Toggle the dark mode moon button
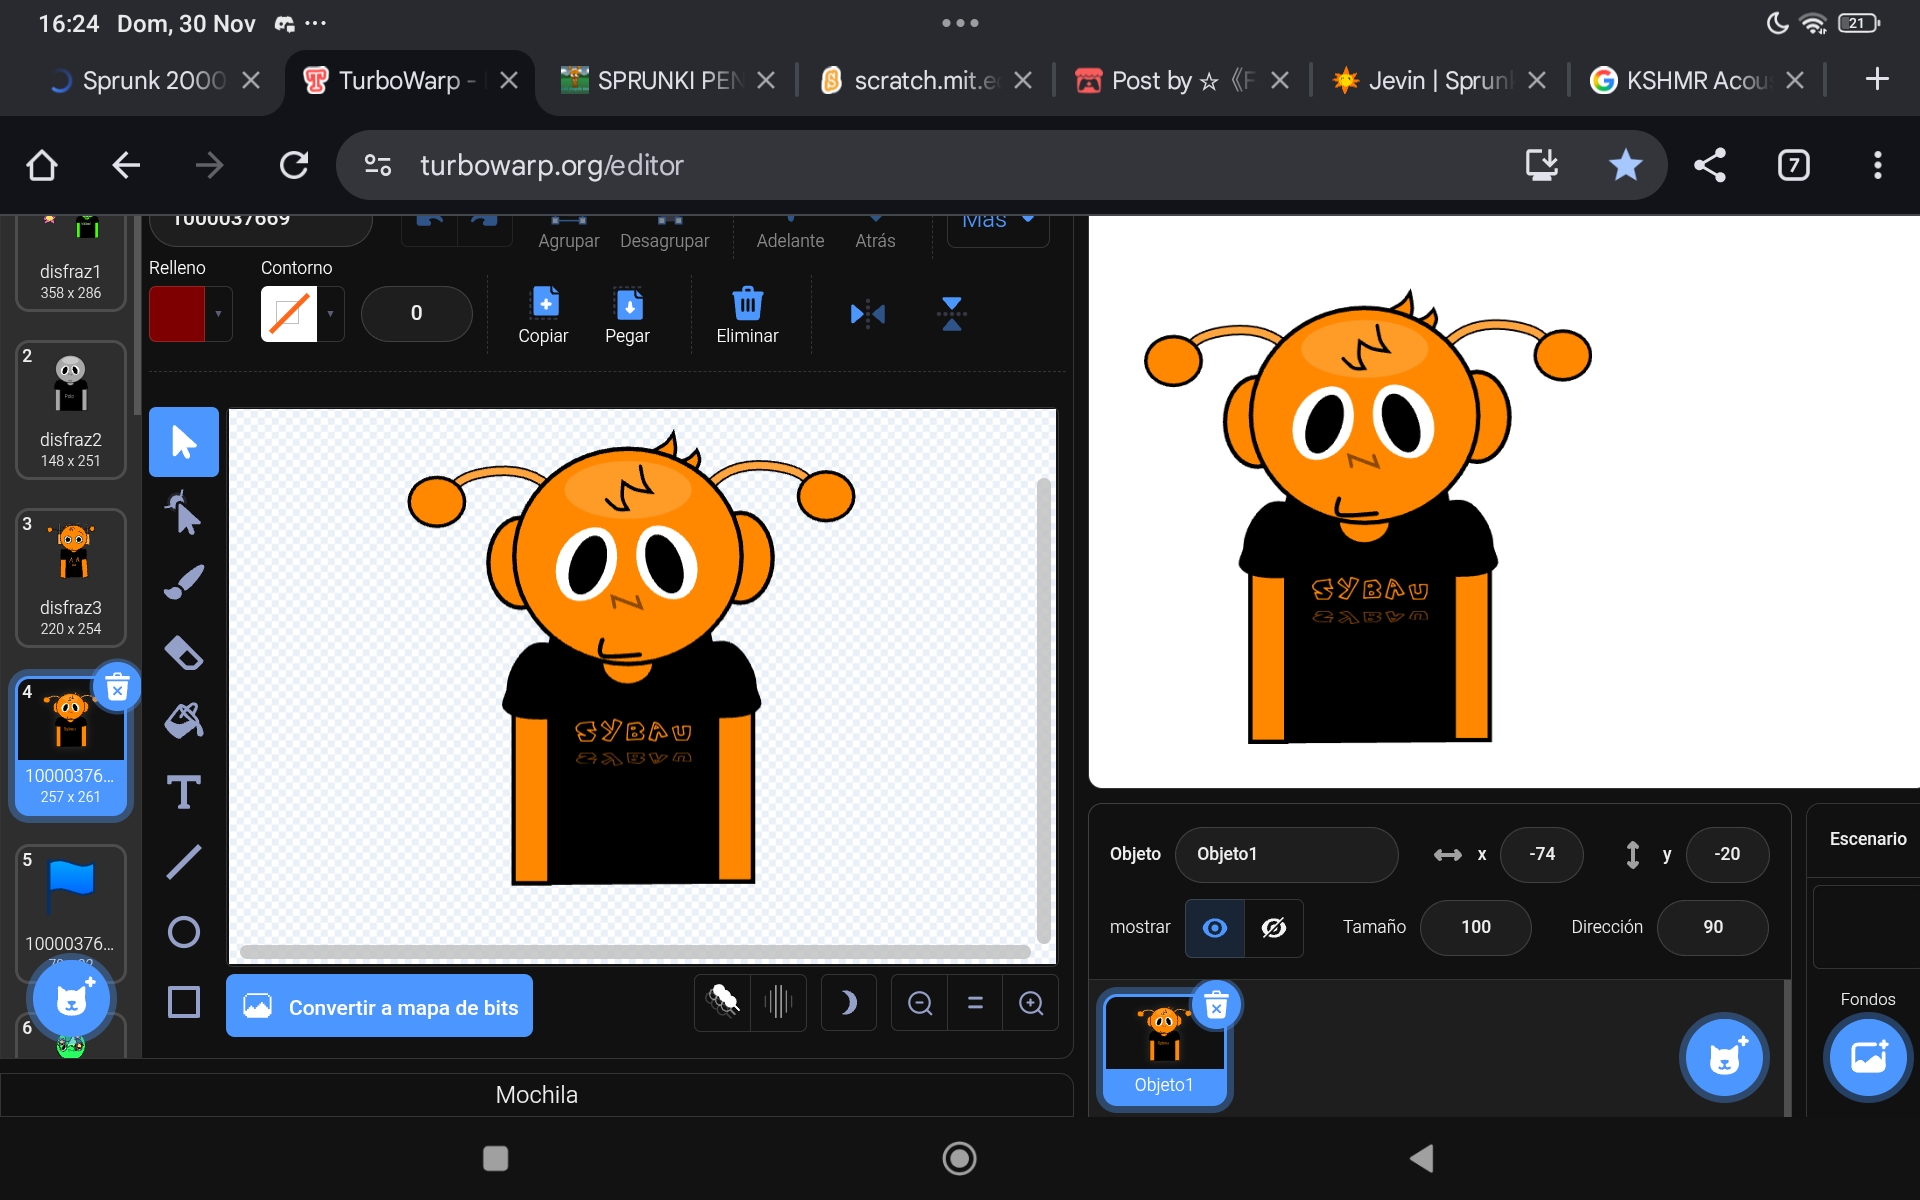Viewport: 1920px width, 1200px height. tap(848, 1002)
